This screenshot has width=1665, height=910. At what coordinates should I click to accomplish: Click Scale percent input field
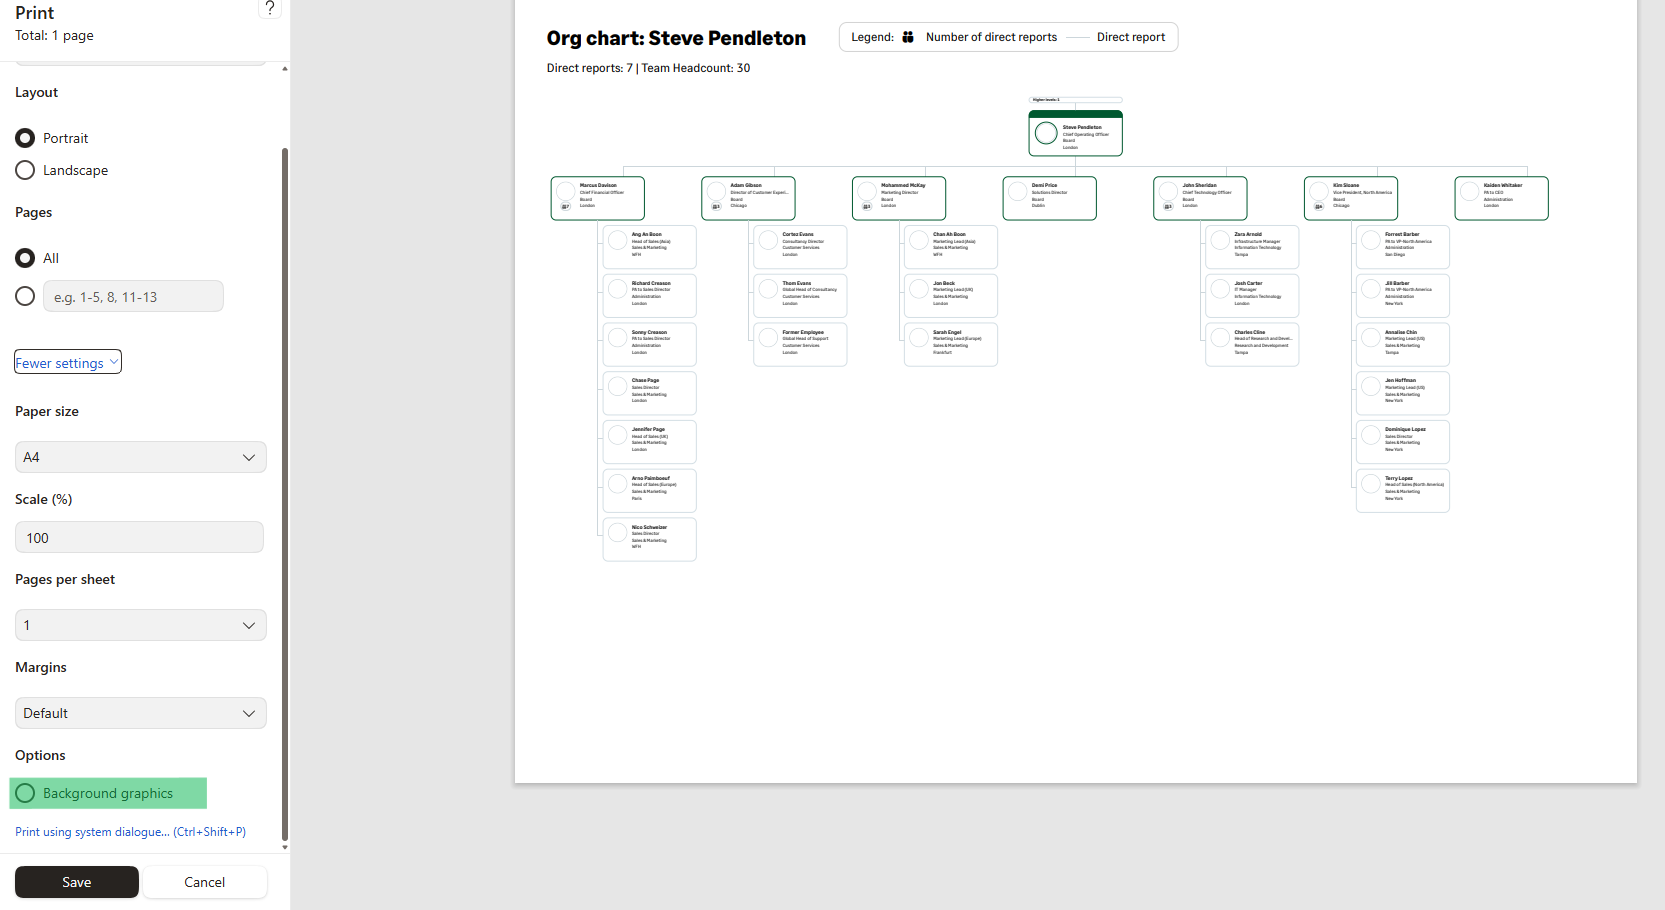coord(139,537)
